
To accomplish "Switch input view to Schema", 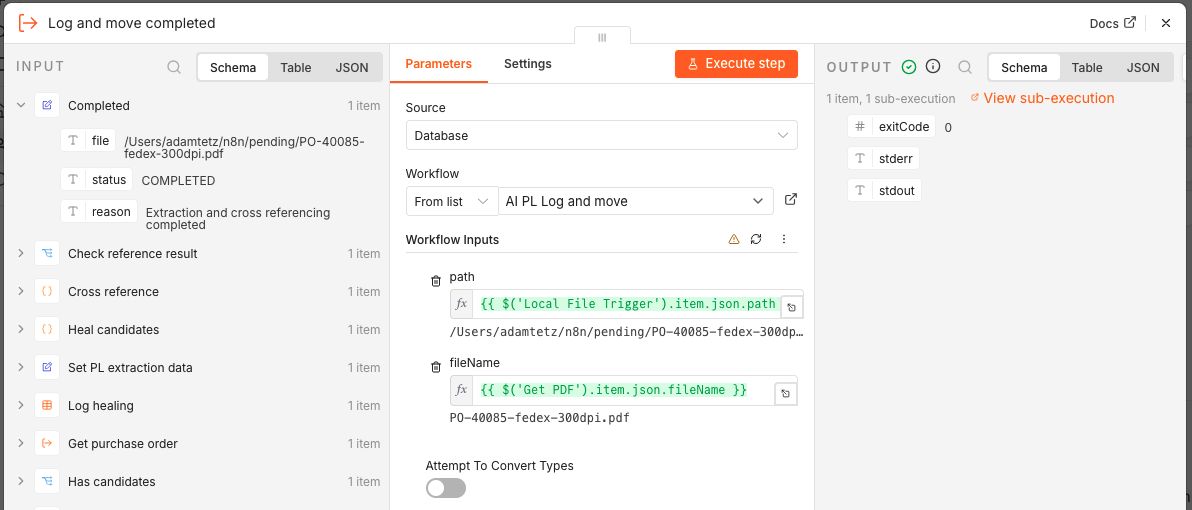I will pyautogui.click(x=233, y=67).
